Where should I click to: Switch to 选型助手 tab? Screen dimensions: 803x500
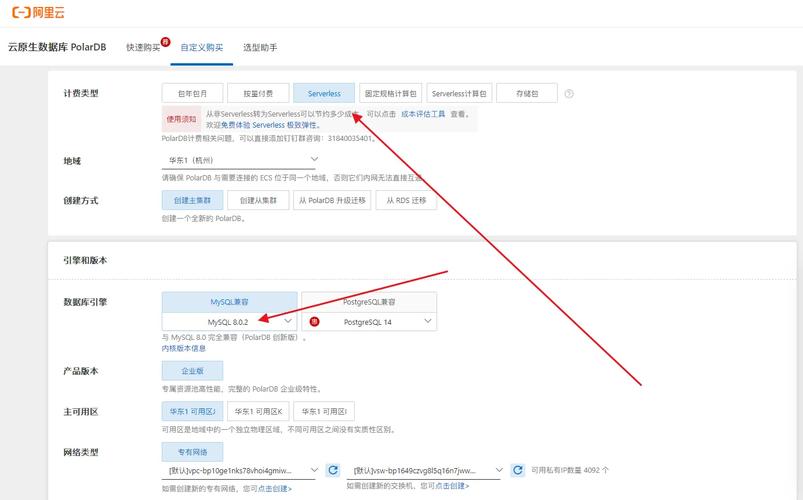point(260,47)
